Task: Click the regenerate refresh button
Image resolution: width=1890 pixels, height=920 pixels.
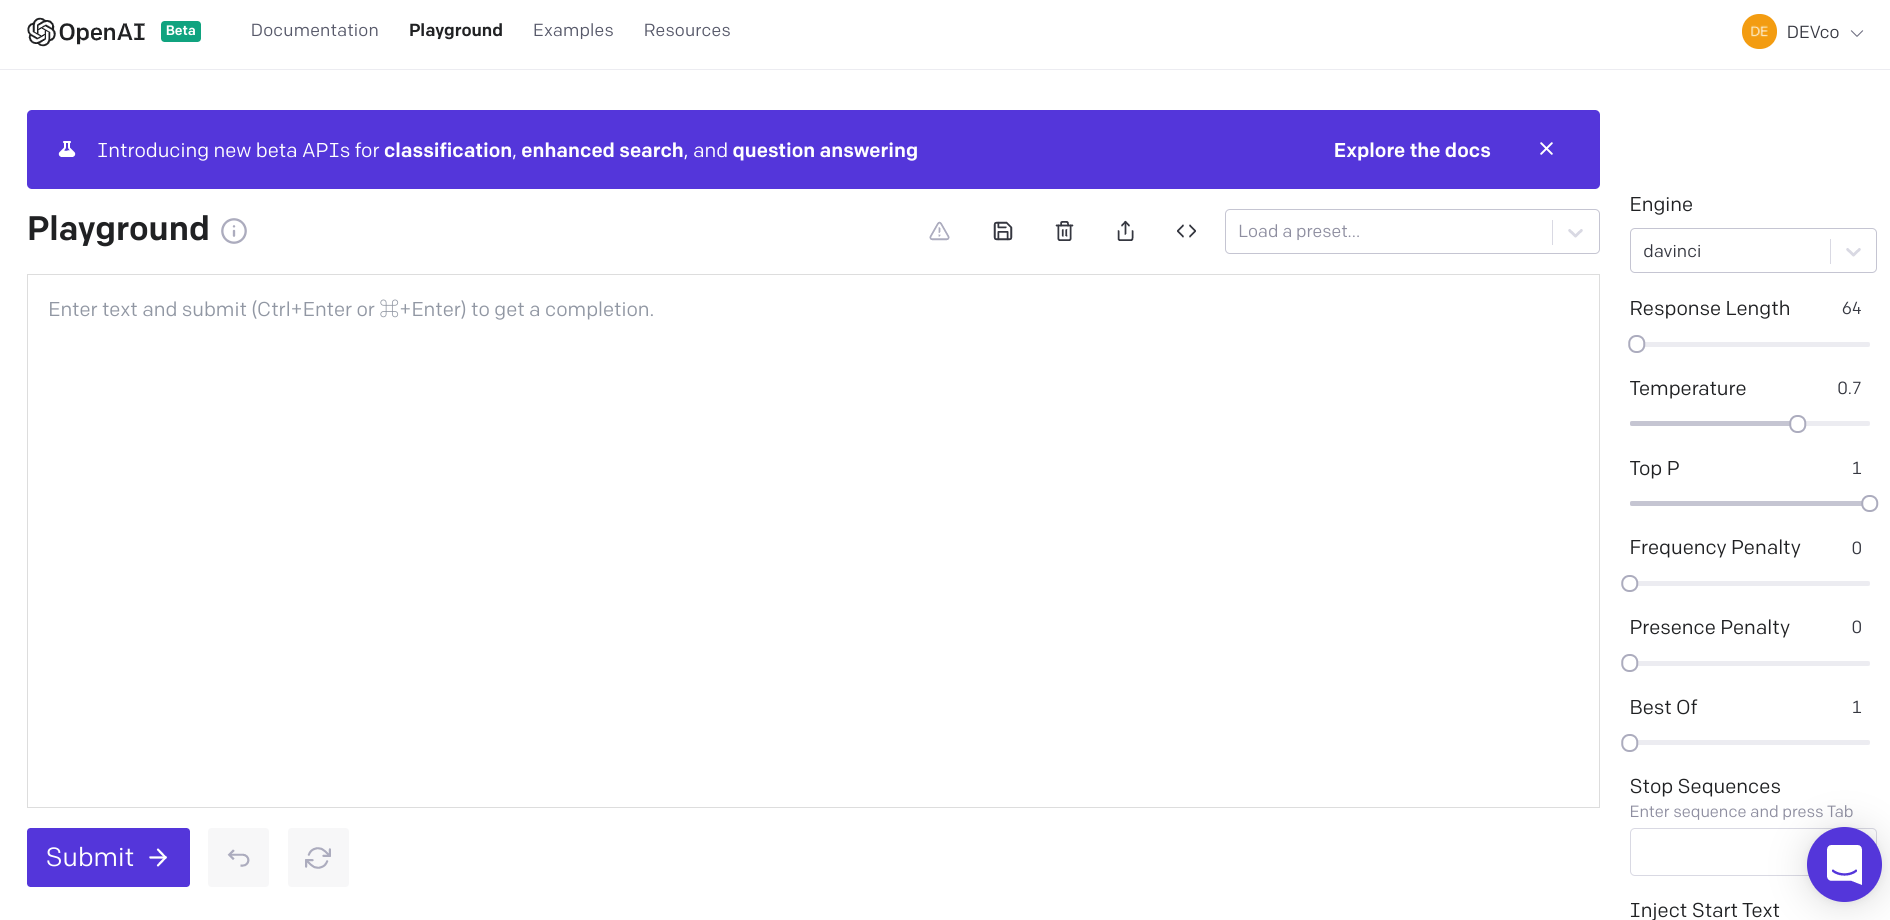Action: click(x=318, y=857)
